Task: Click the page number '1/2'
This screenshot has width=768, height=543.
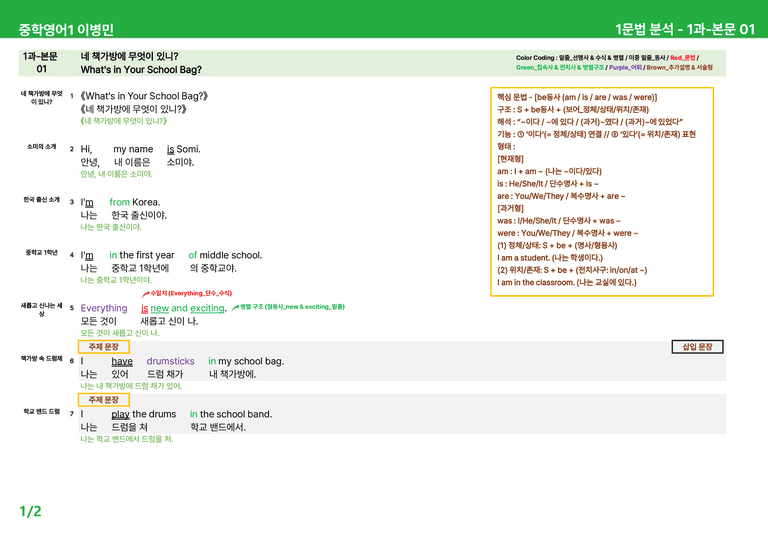Action: (30, 512)
